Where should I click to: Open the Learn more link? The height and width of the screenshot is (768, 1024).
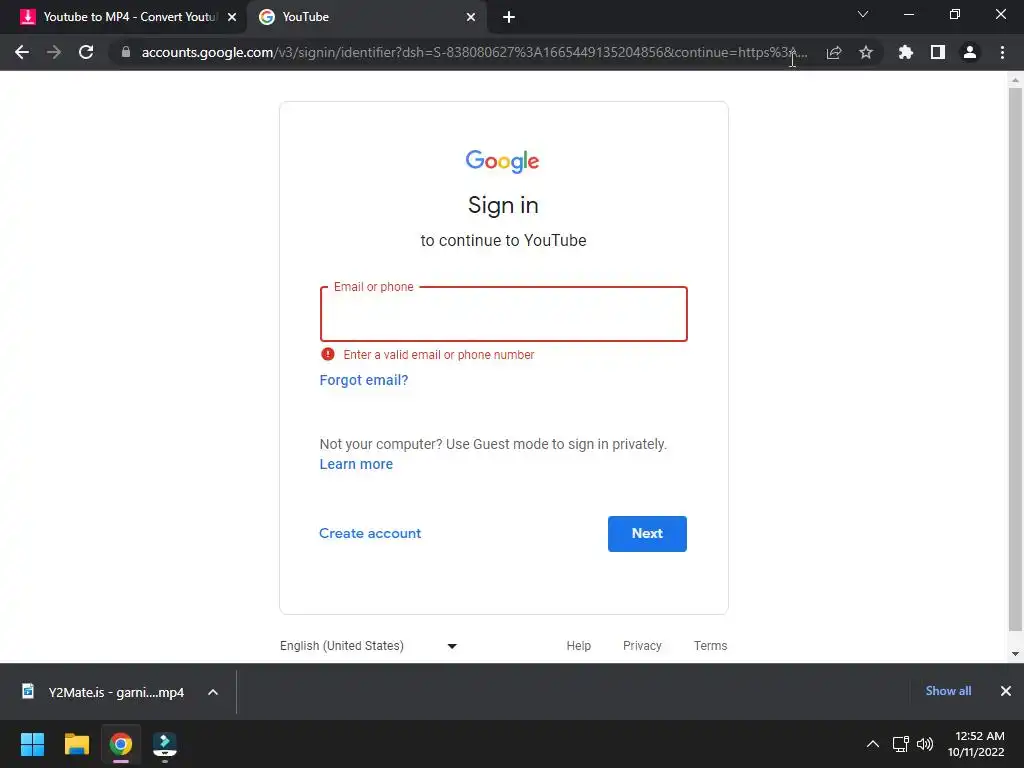pyautogui.click(x=356, y=464)
